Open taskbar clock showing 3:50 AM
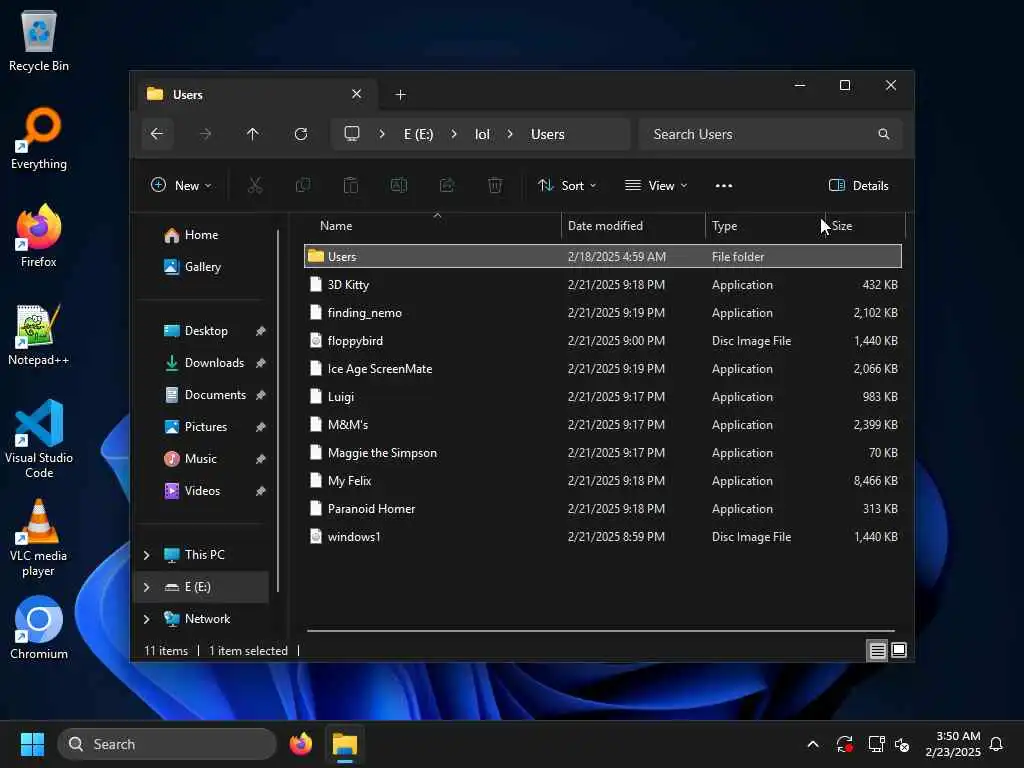The height and width of the screenshot is (768, 1024). [953, 744]
